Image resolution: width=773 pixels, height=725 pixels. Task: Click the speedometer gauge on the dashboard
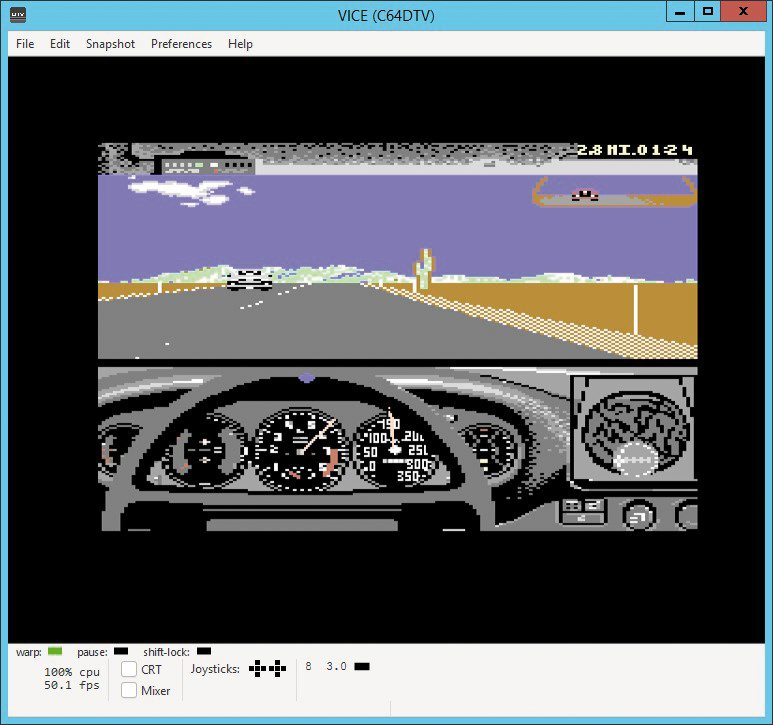click(394, 450)
